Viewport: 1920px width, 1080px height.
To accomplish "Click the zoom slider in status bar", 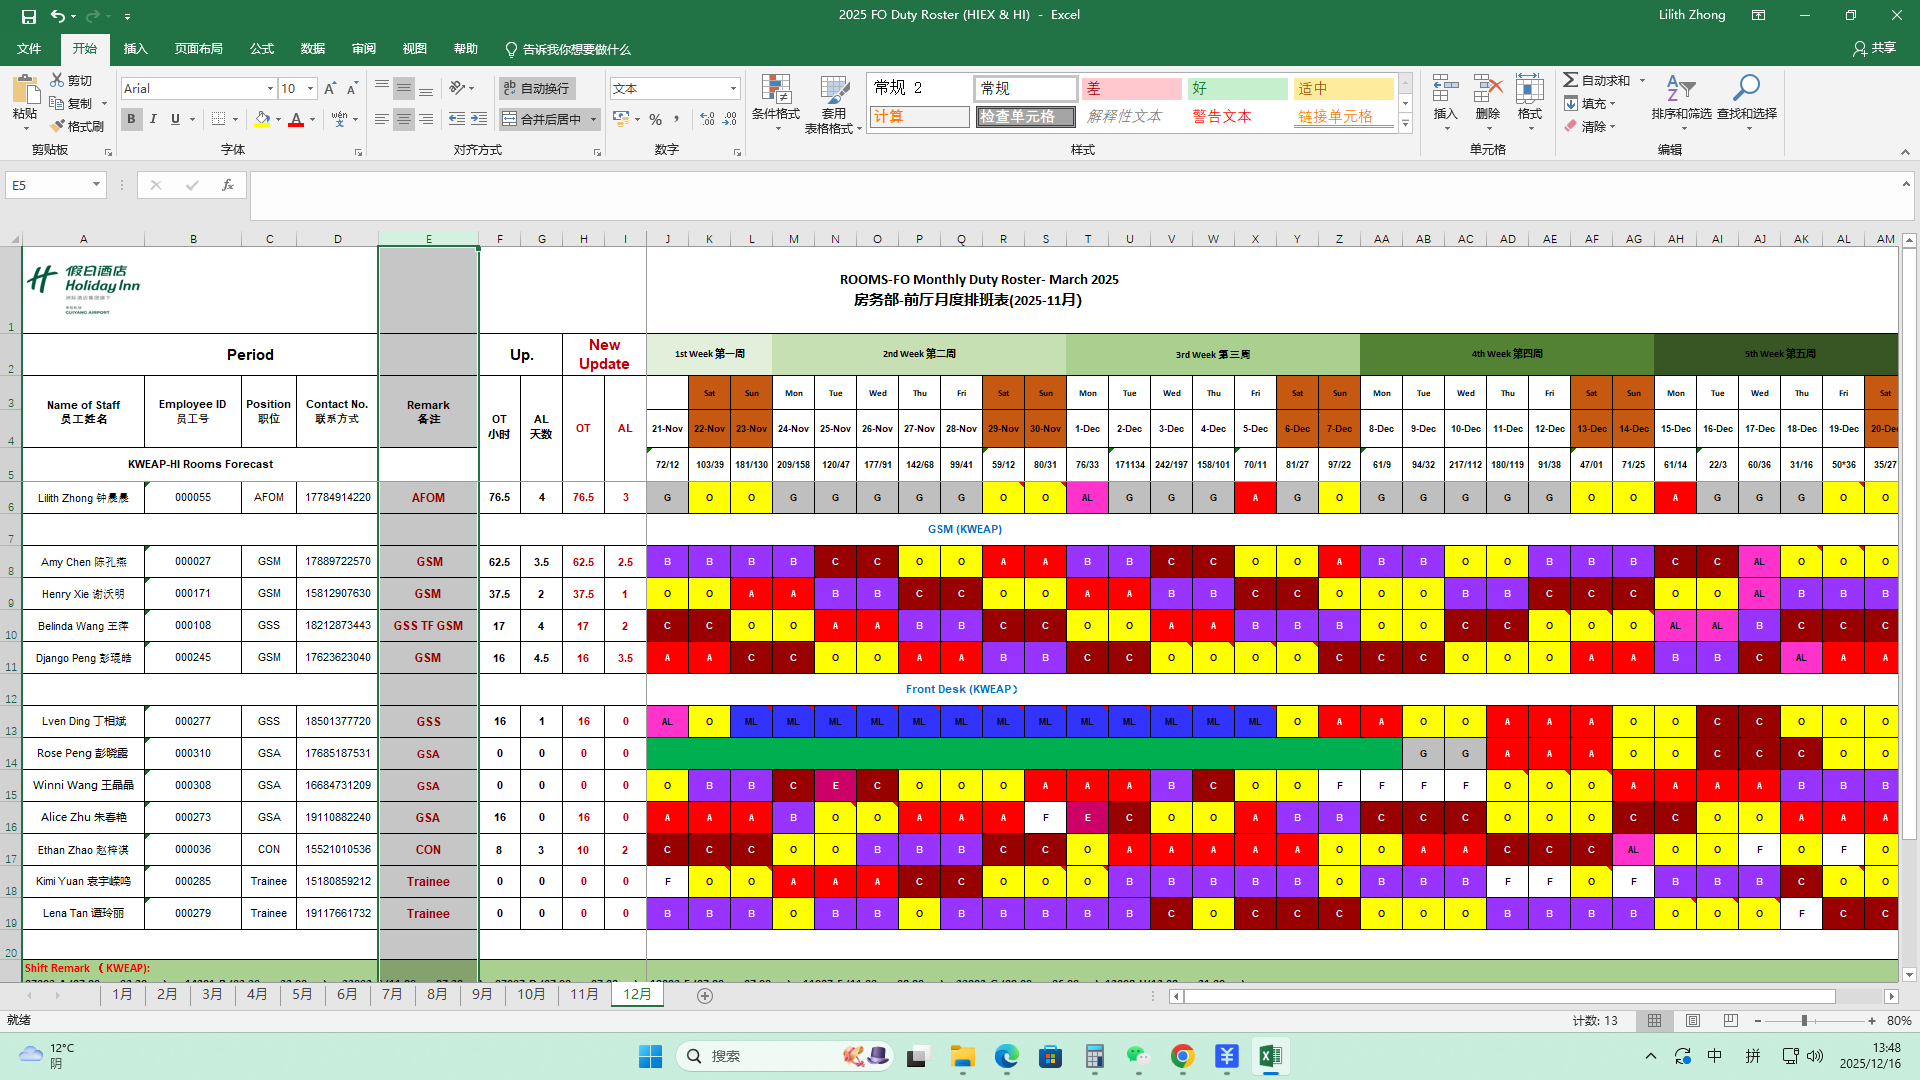I will coord(1804,1021).
